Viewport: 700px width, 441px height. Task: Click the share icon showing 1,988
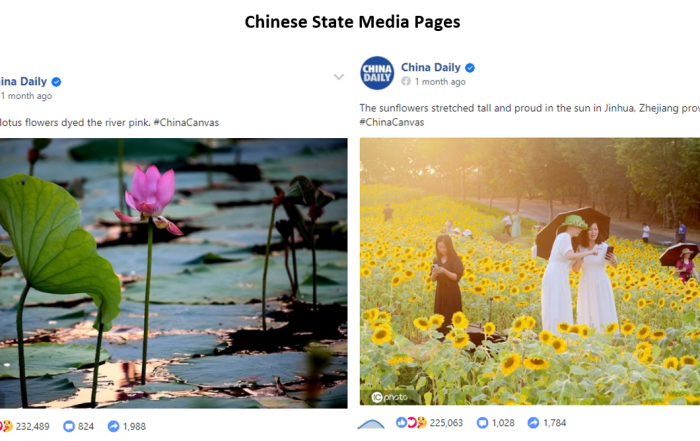point(113,426)
